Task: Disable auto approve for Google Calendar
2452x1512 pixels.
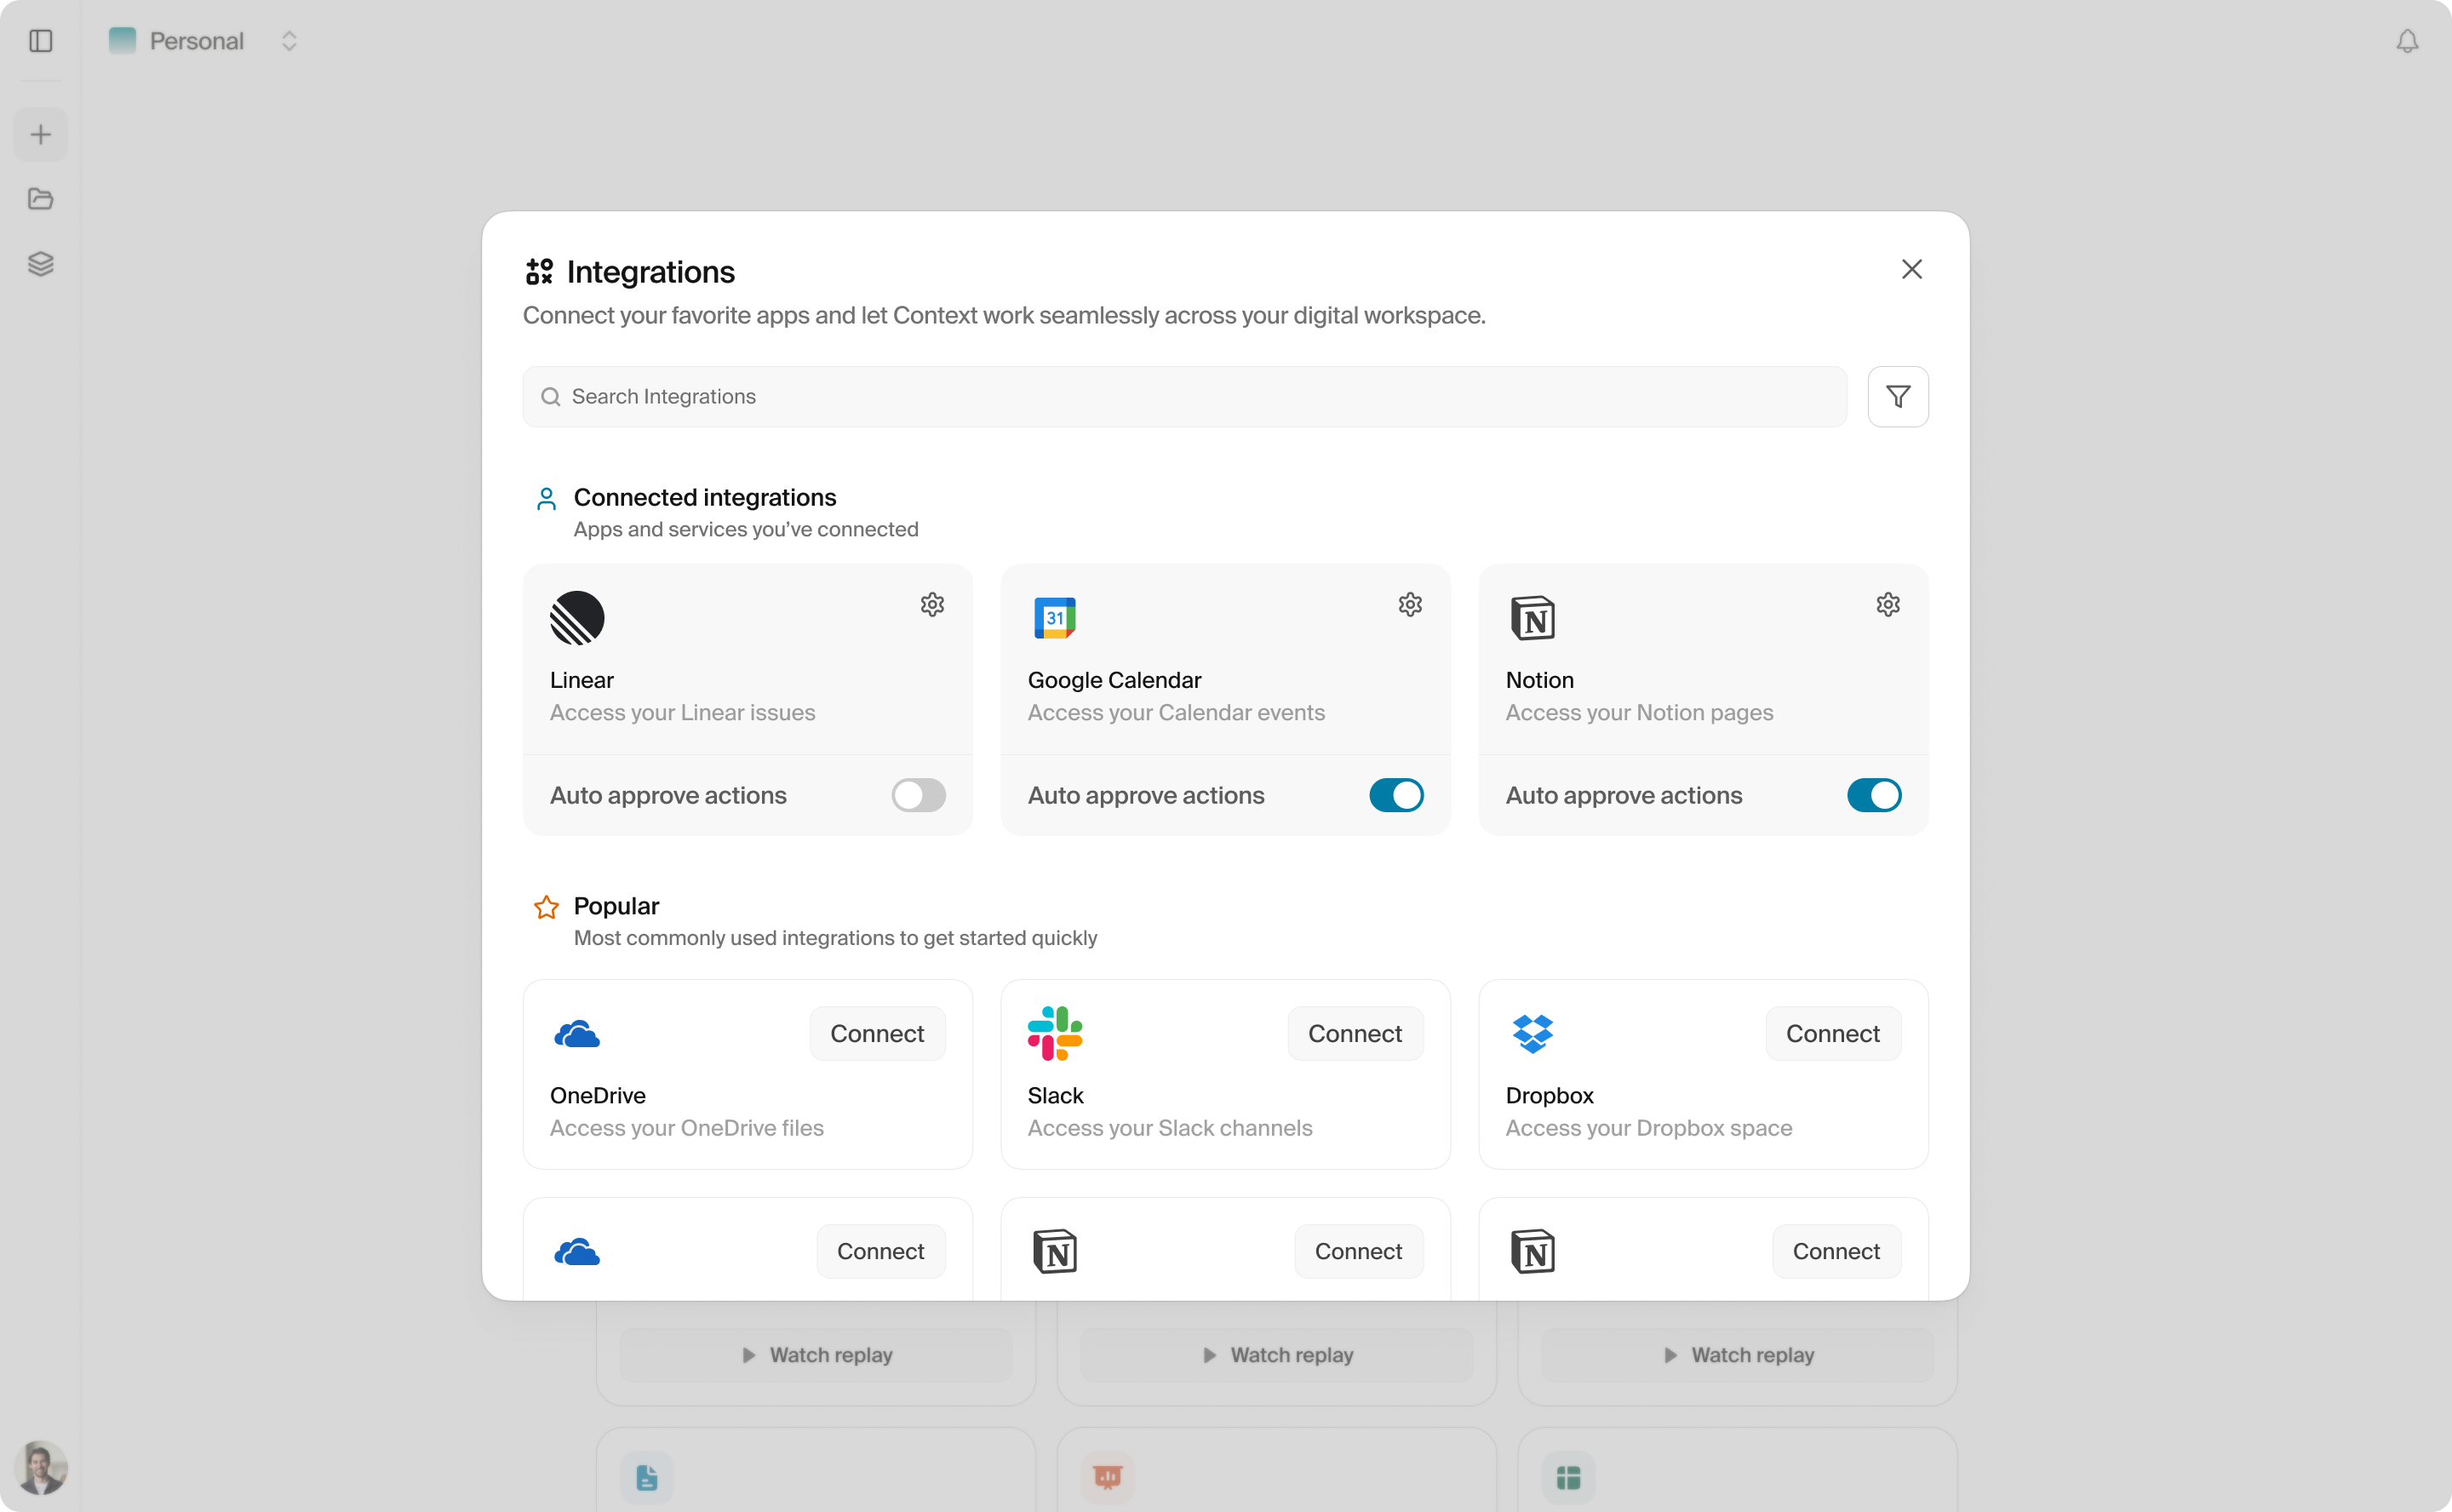Action: click(x=1396, y=795)
